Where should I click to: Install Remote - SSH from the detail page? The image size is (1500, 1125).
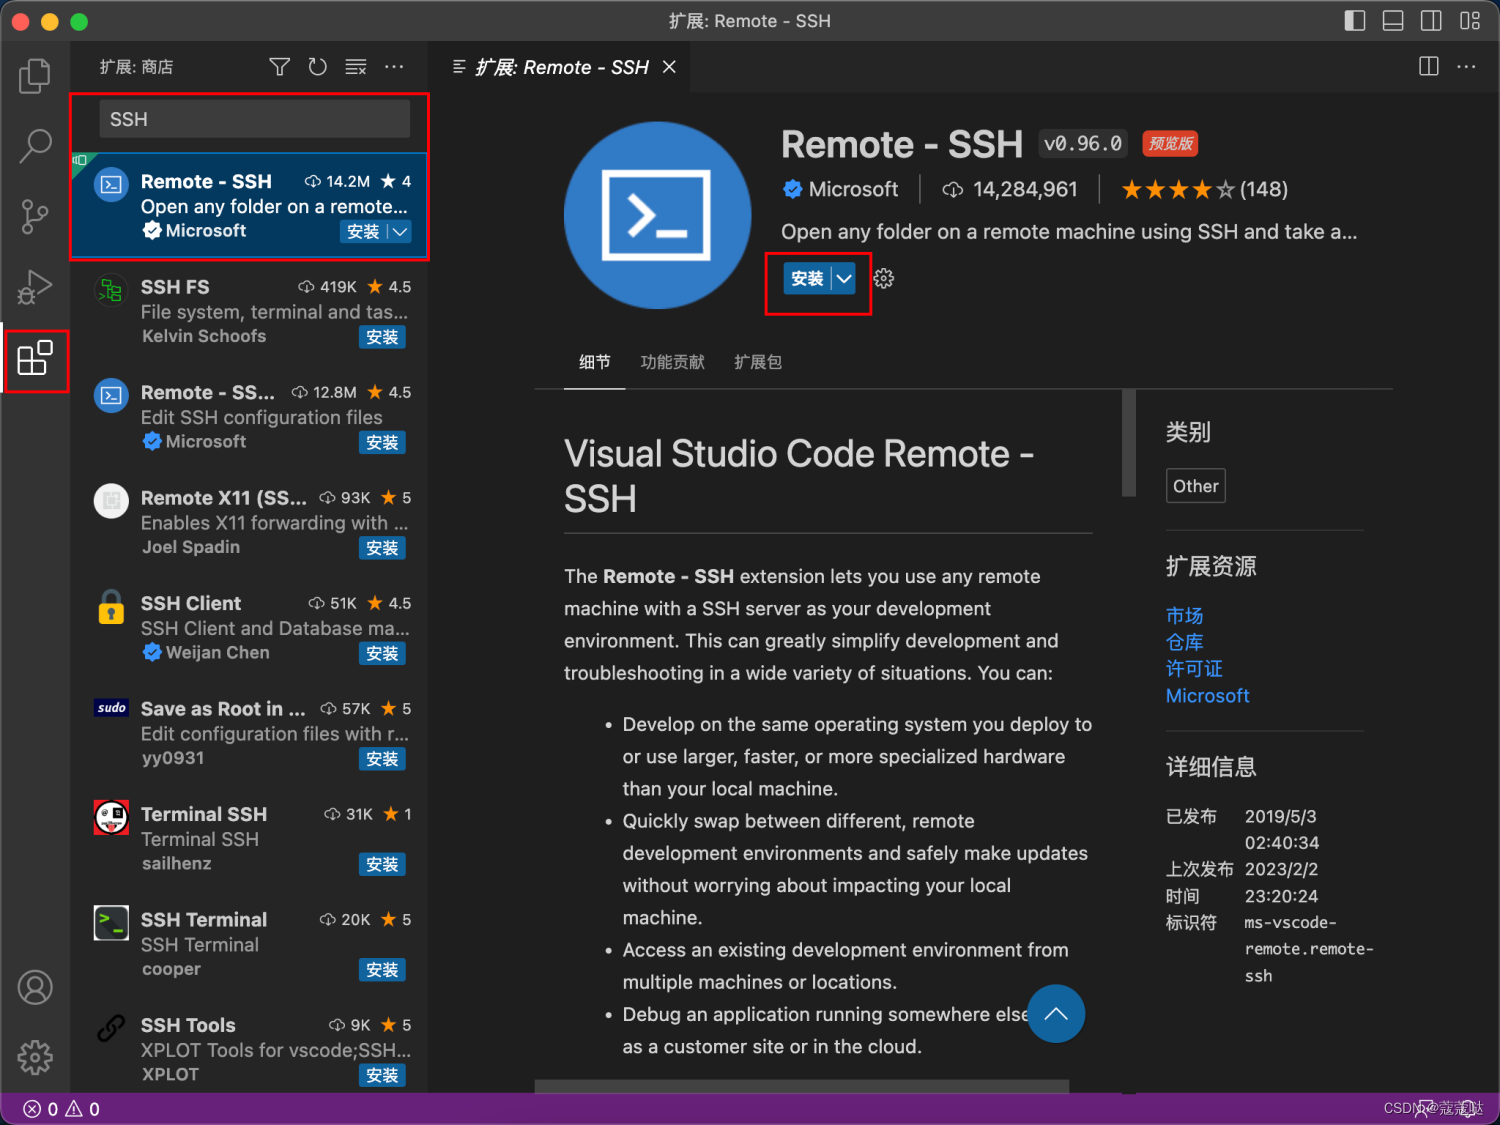tap(807, 279)
